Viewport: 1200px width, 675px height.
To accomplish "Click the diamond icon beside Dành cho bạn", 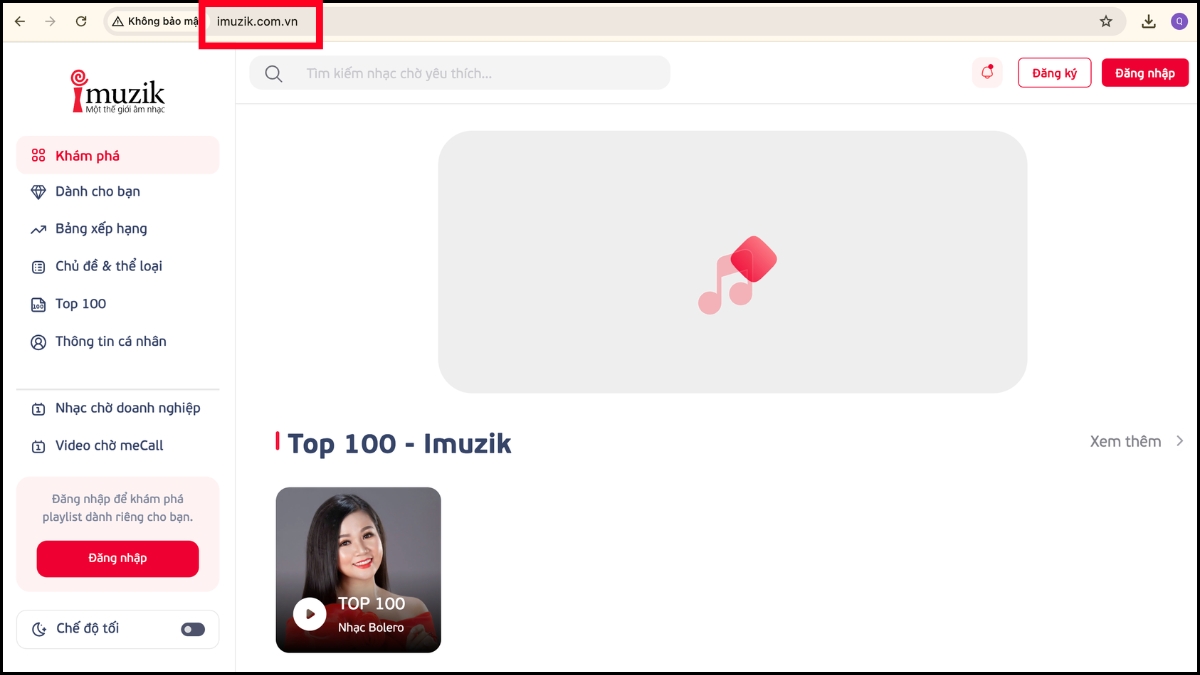I will click(x=38, y=191).
